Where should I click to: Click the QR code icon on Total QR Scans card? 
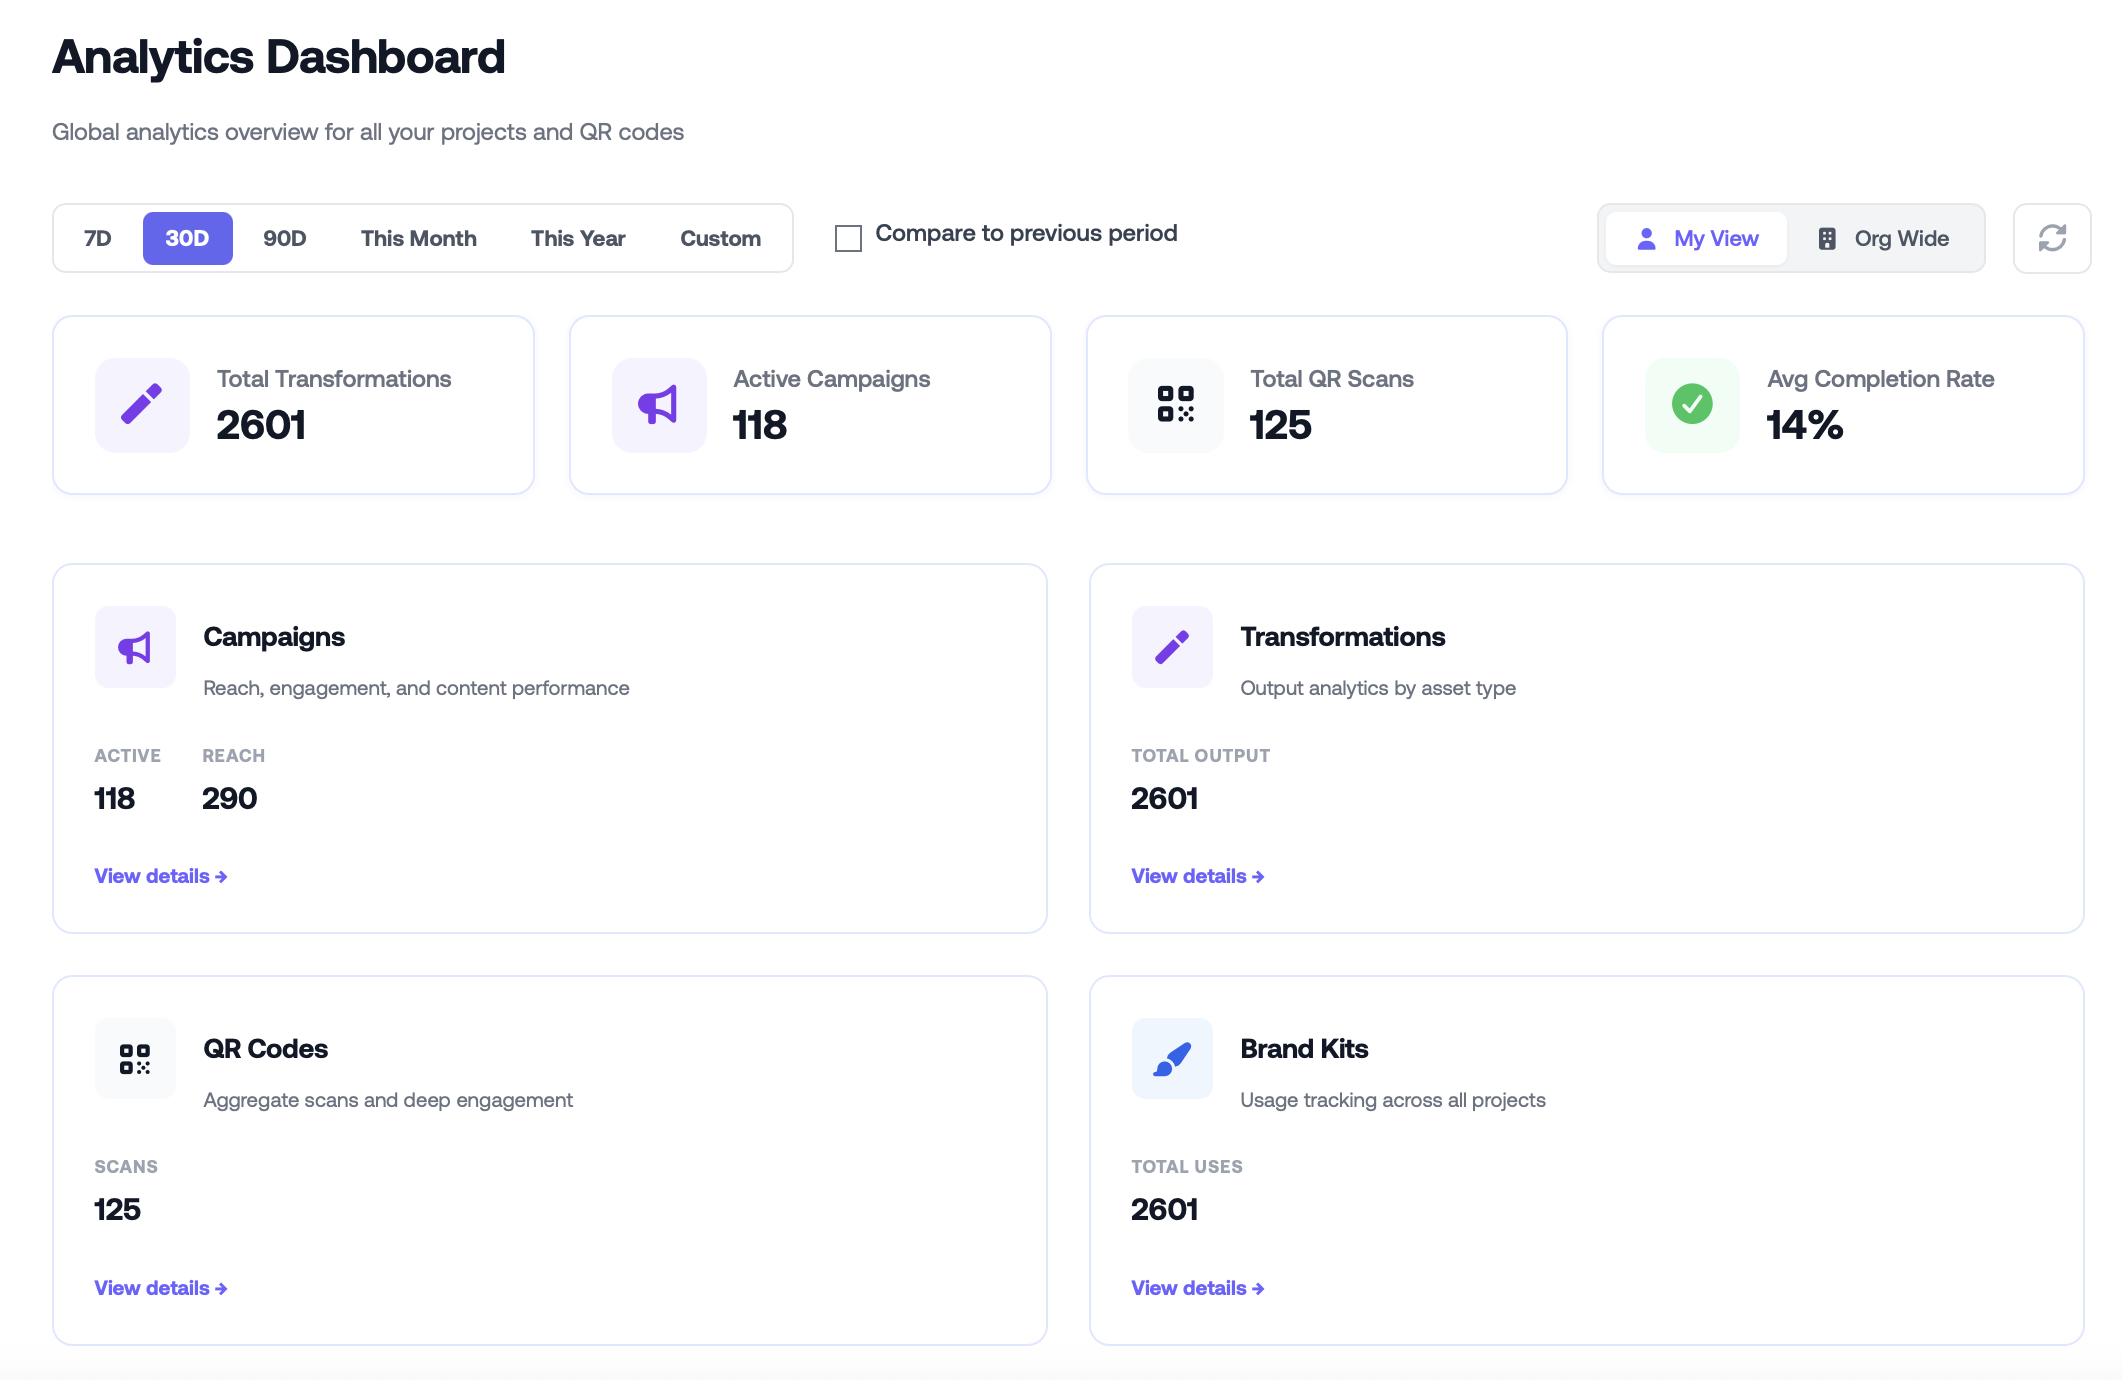tap(1175, 405)
